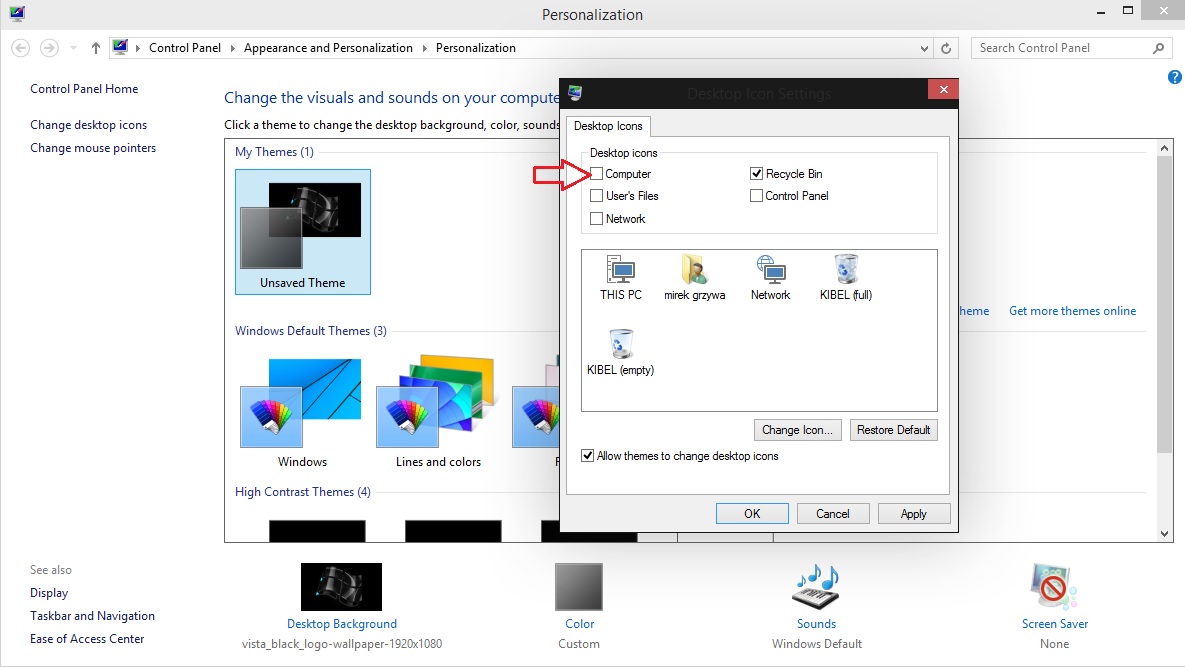The height and width of the screenshot is (667, 1185).
Task: Select the KIBEL (full) recycle bin icon
Action: coord(846,278)
